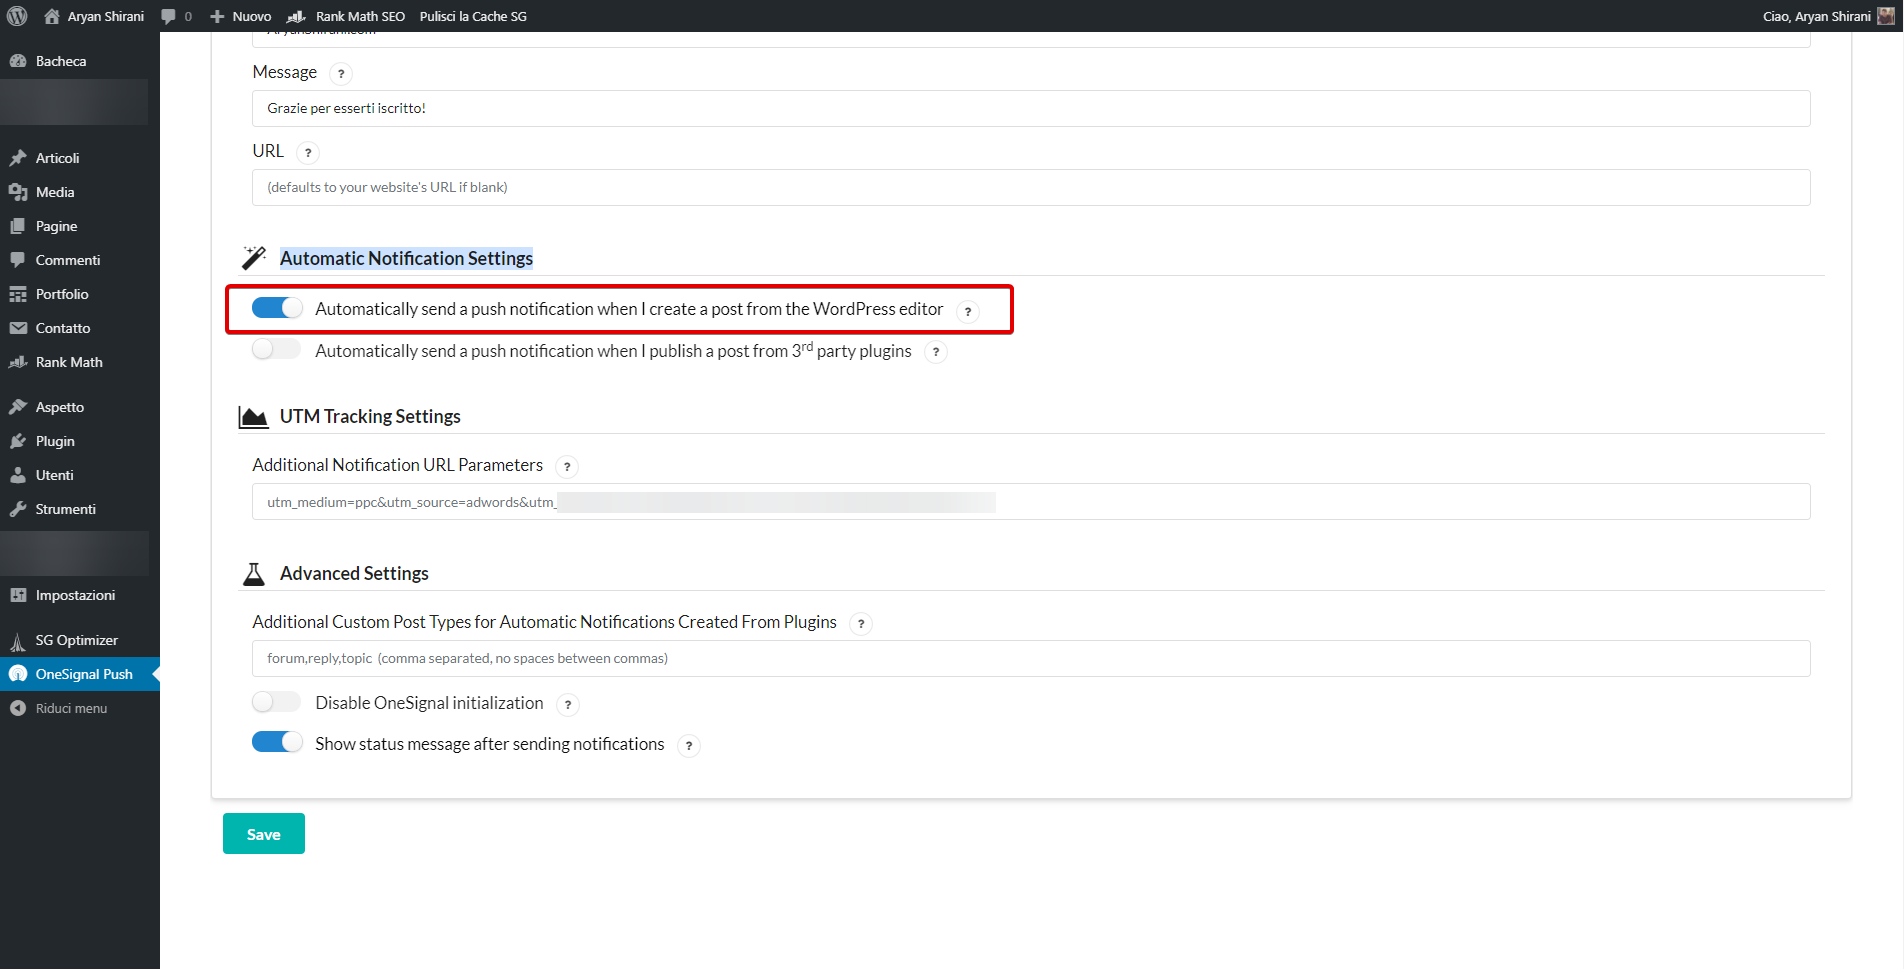The image size is (1904, 969).
Task: Click the Aspetto brush icon
Action: [18, 407]
